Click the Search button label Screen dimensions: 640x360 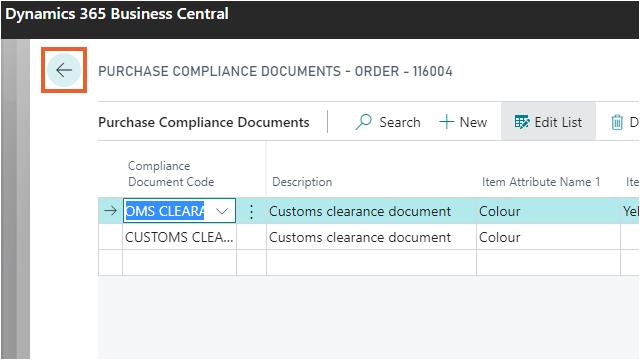400,122
